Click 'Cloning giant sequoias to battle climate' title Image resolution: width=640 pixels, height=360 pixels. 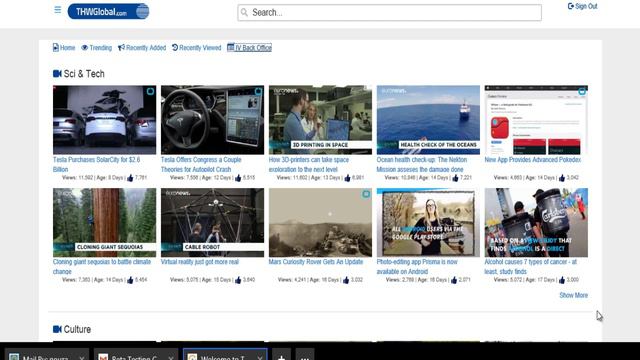coord(102,267)
